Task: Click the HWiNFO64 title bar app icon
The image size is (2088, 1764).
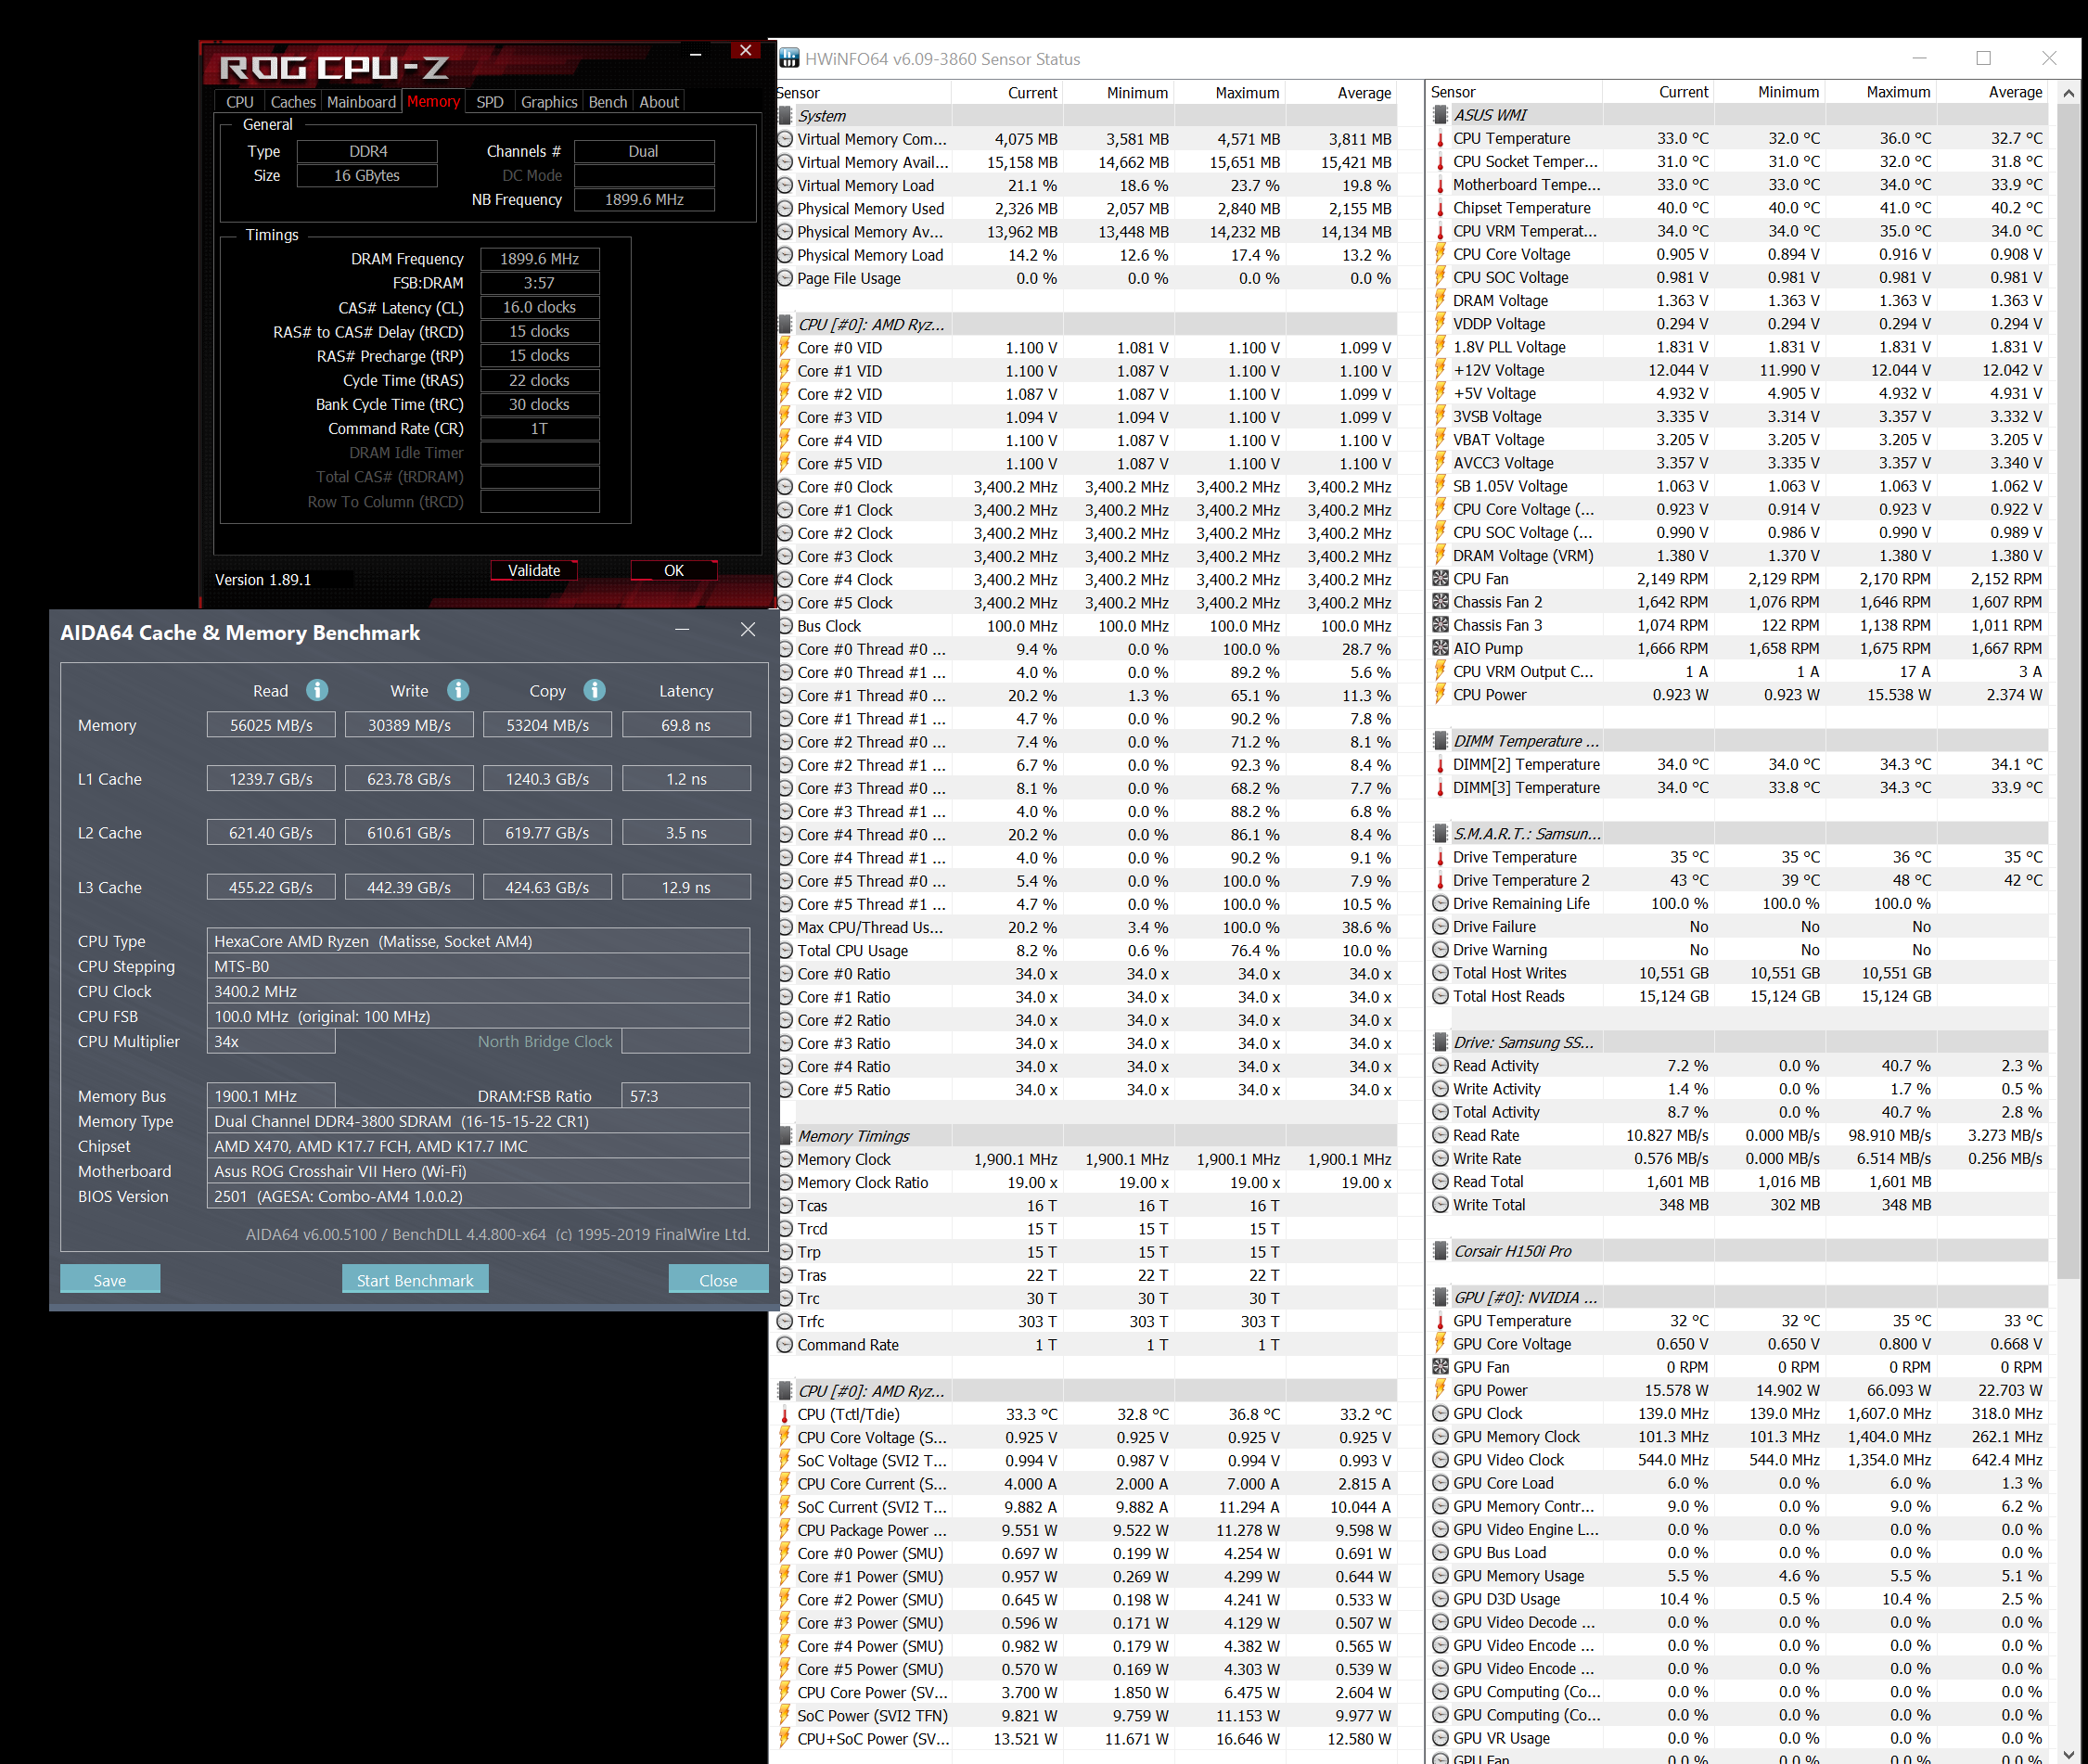Action: point(789,58)
